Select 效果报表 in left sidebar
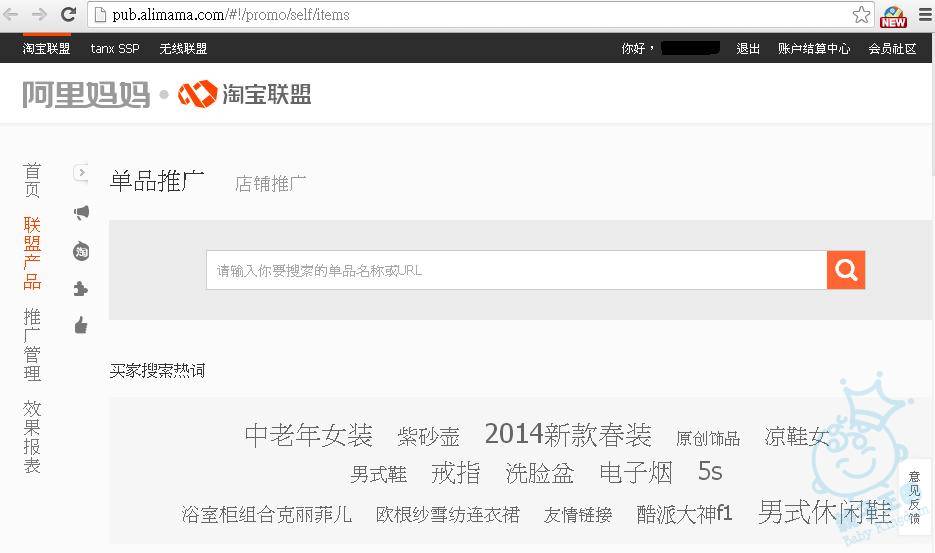935x553 pixels. coord(32,437)
